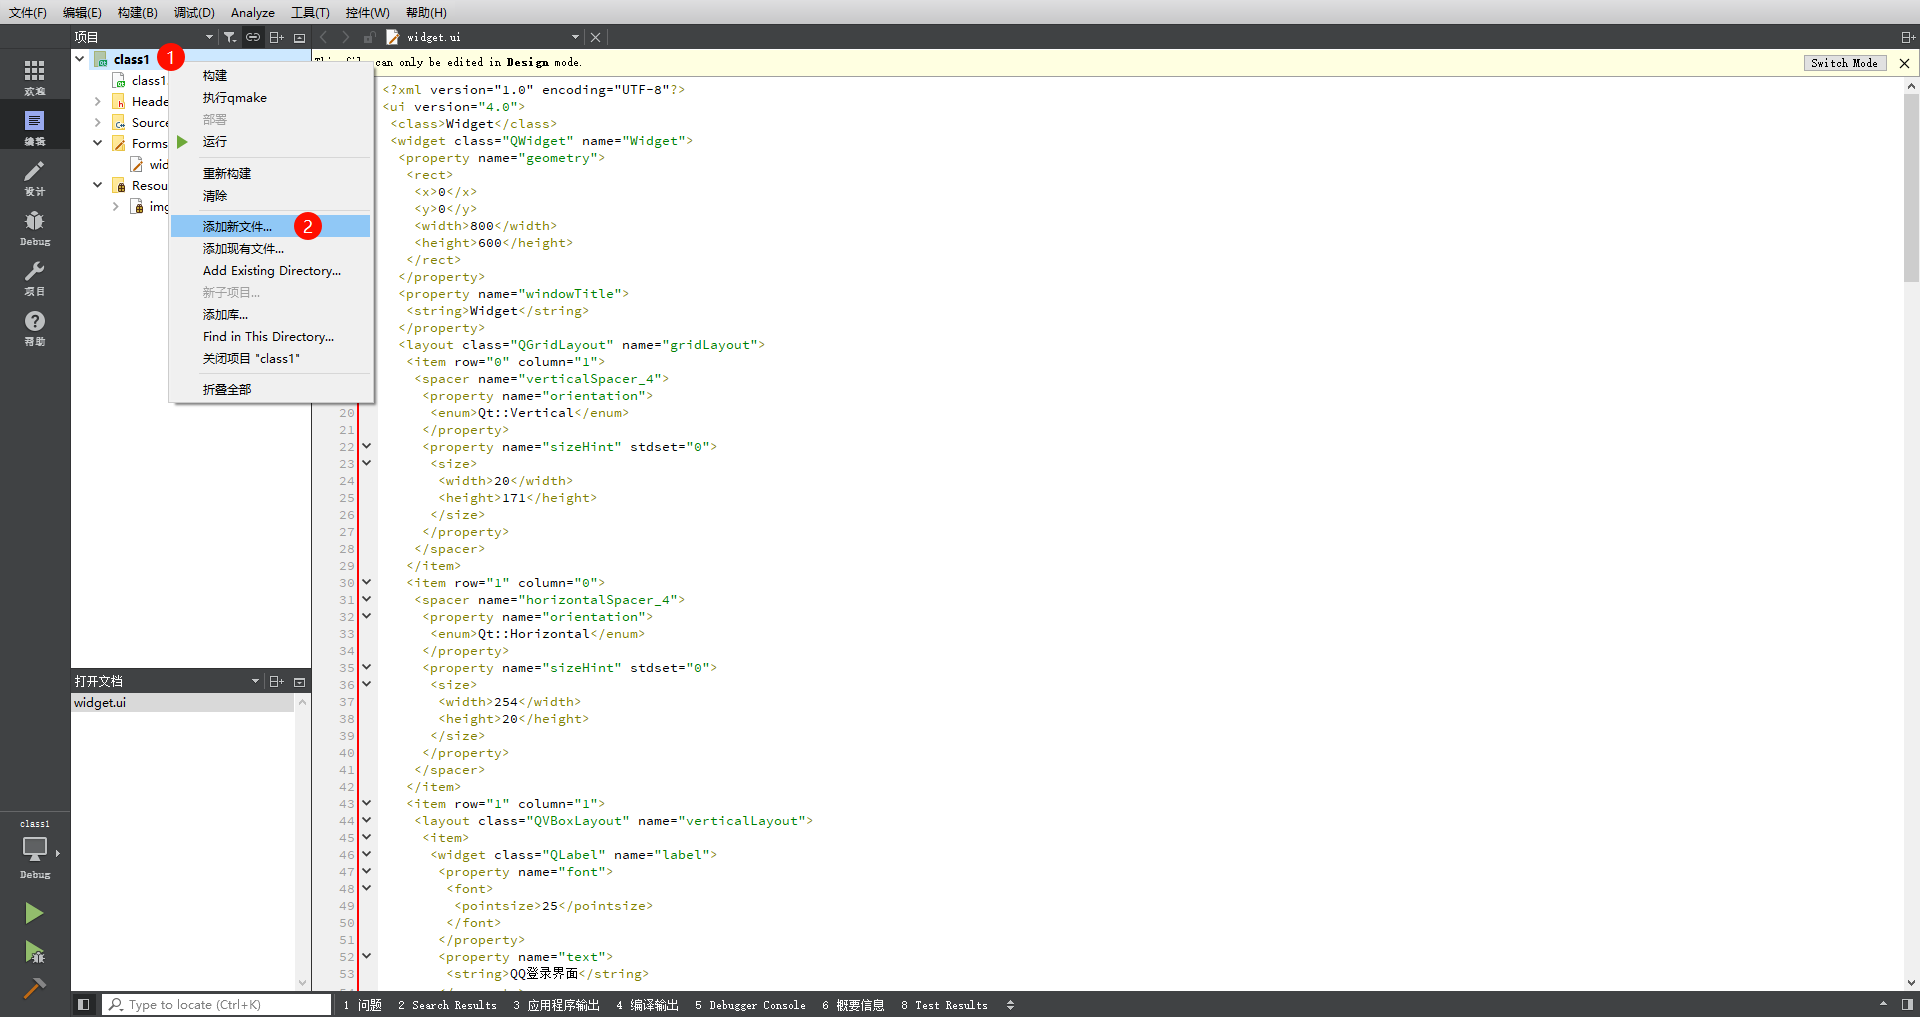Switch to the Edit (编辑) mode

(35, 126)
